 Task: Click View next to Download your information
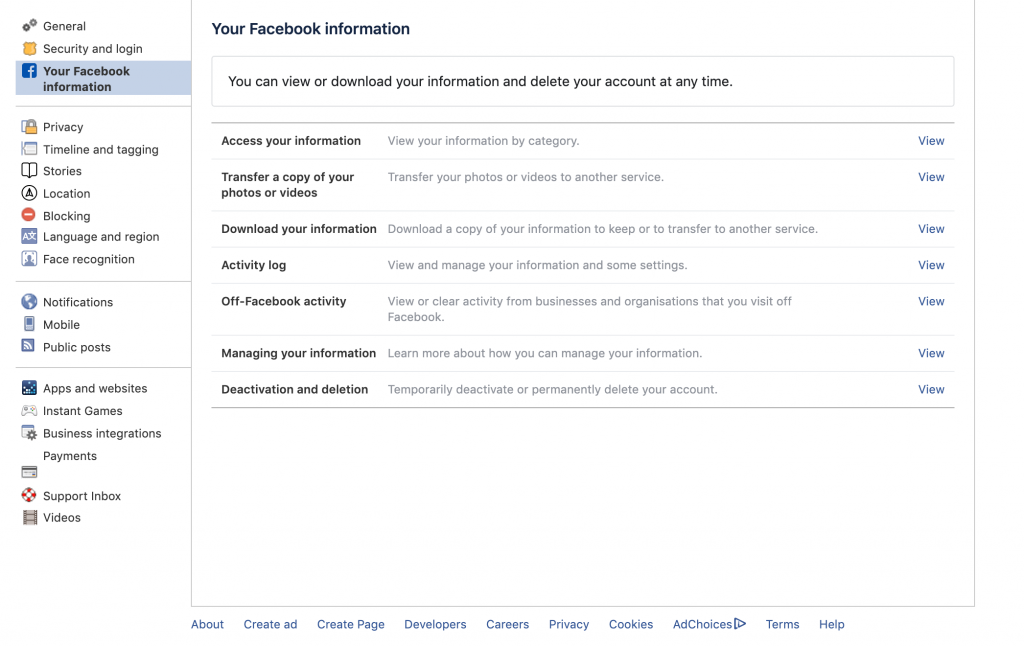click(931, 229)
